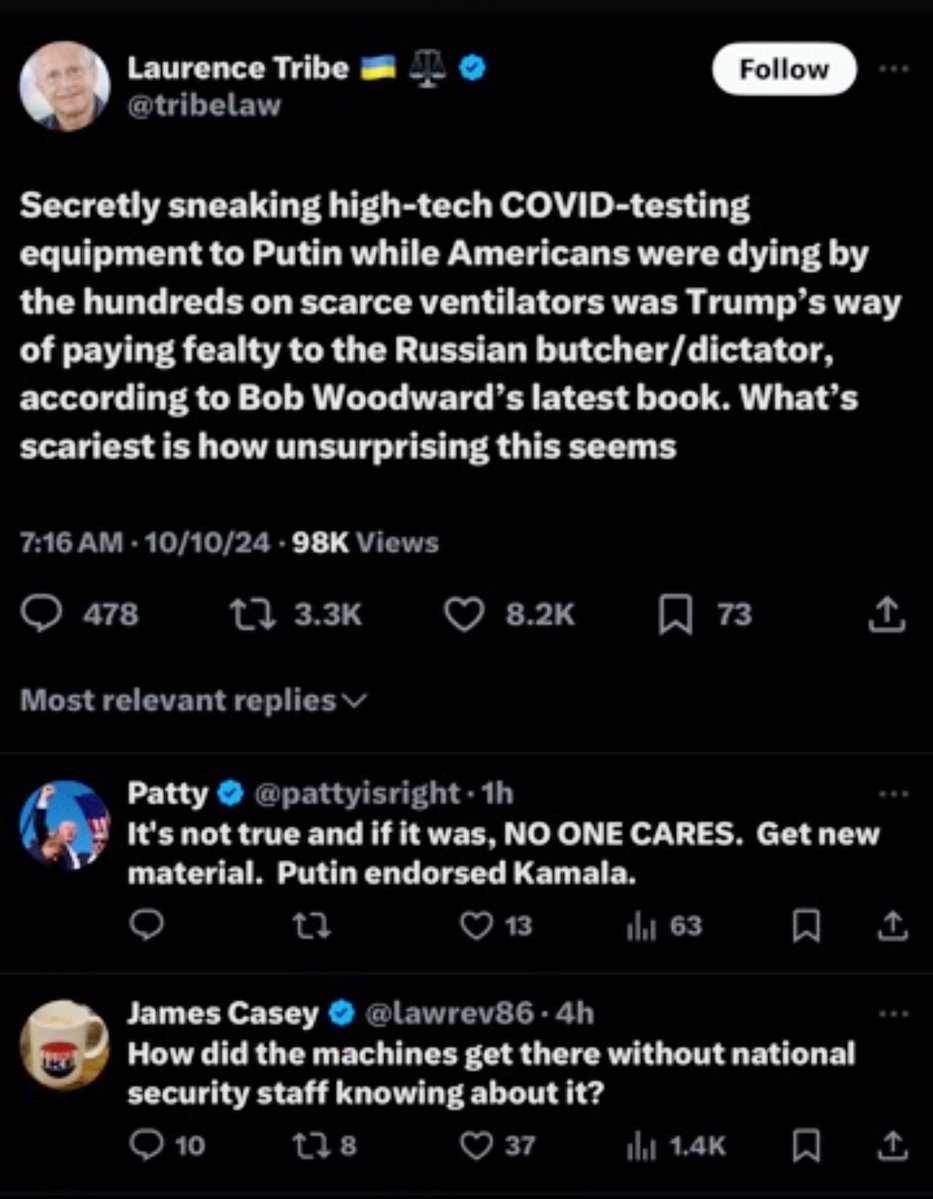View analytics on James Casey's reply
Viewport: 933px width, 1199px height.
636,1145
